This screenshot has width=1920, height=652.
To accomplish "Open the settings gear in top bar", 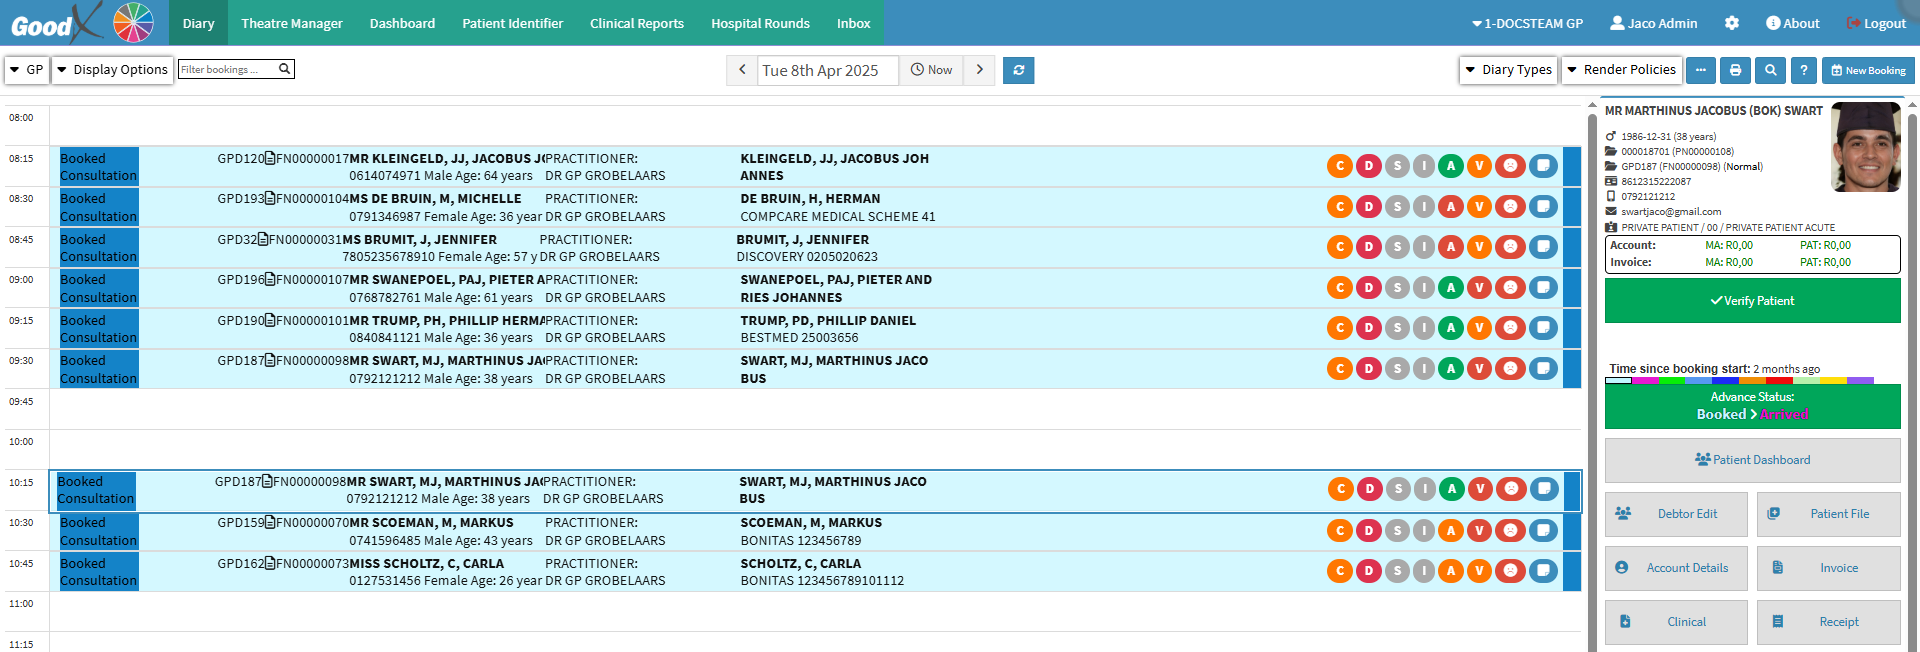I will coord(1732,23).
